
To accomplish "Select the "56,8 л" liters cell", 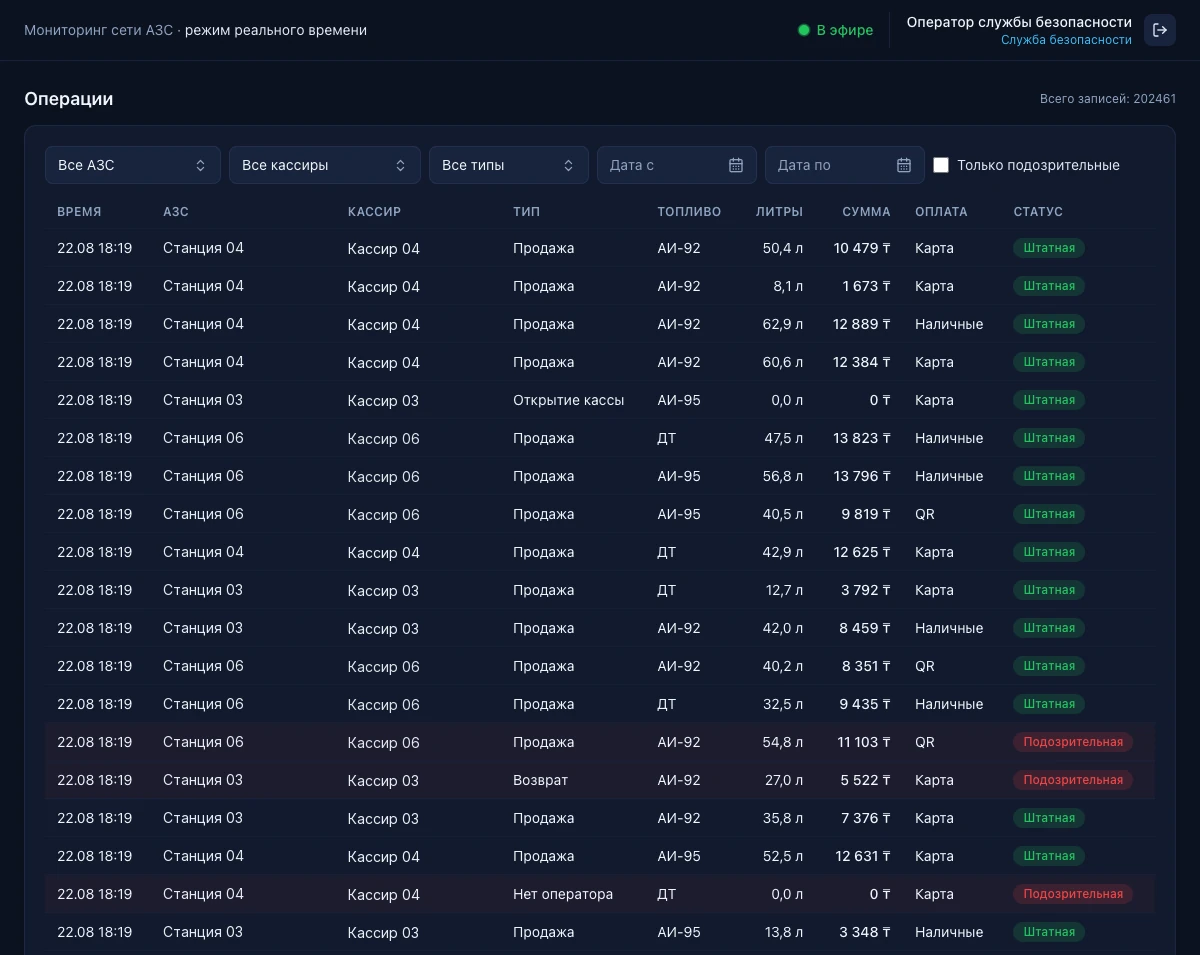I will coord(783,476).
